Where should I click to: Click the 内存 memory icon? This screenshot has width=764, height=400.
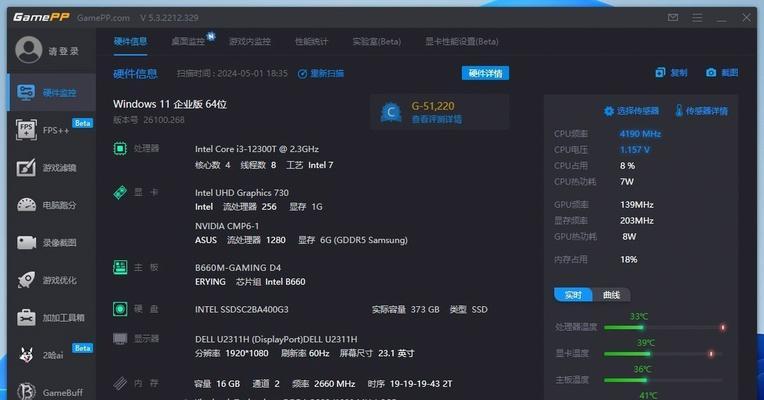tap(120, 383)
